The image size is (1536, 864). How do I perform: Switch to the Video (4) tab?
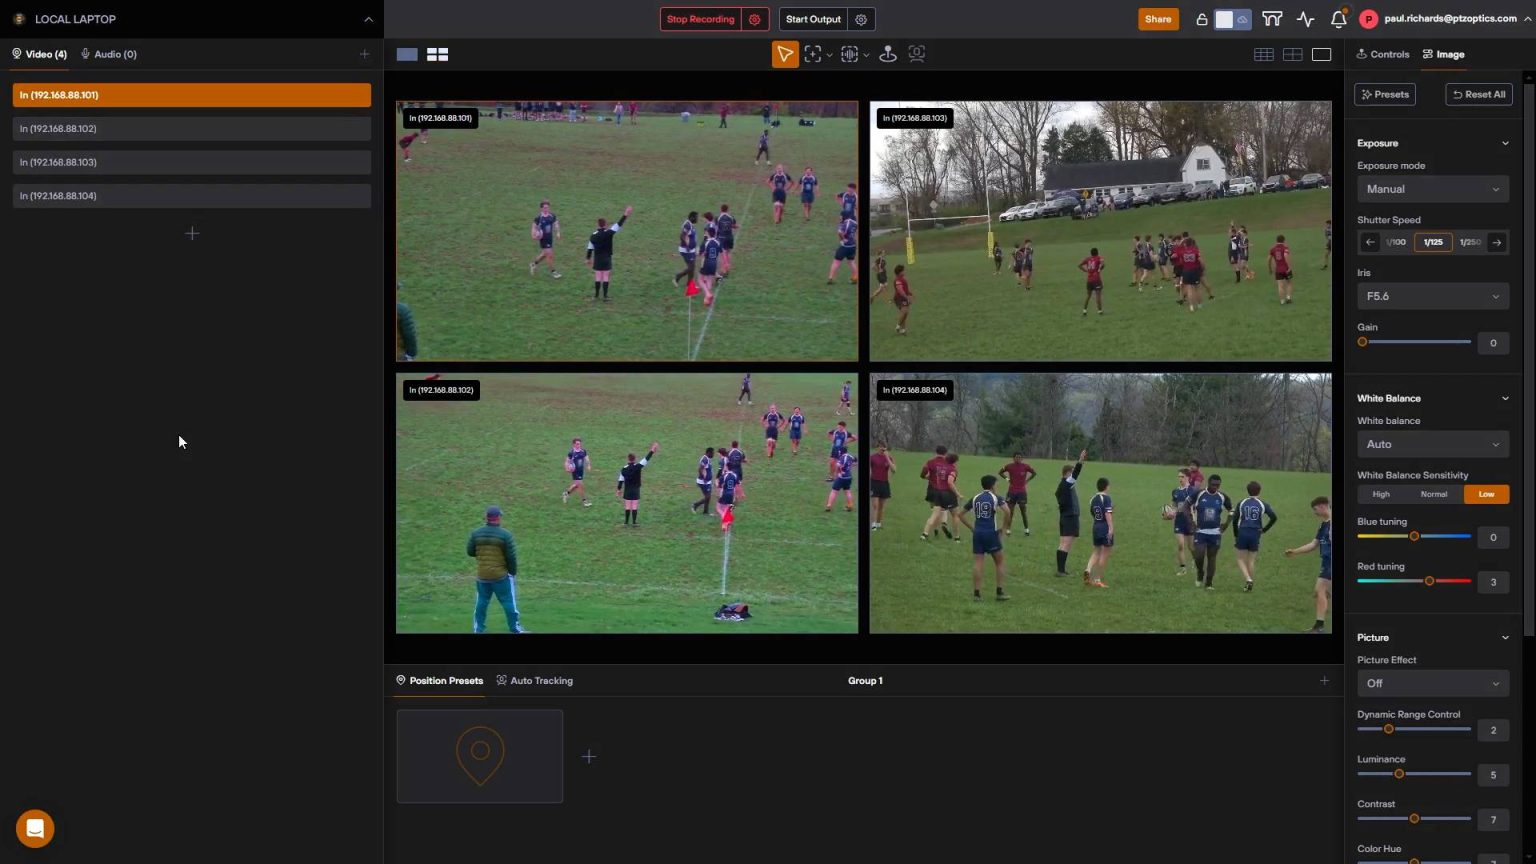pos(40,54)
